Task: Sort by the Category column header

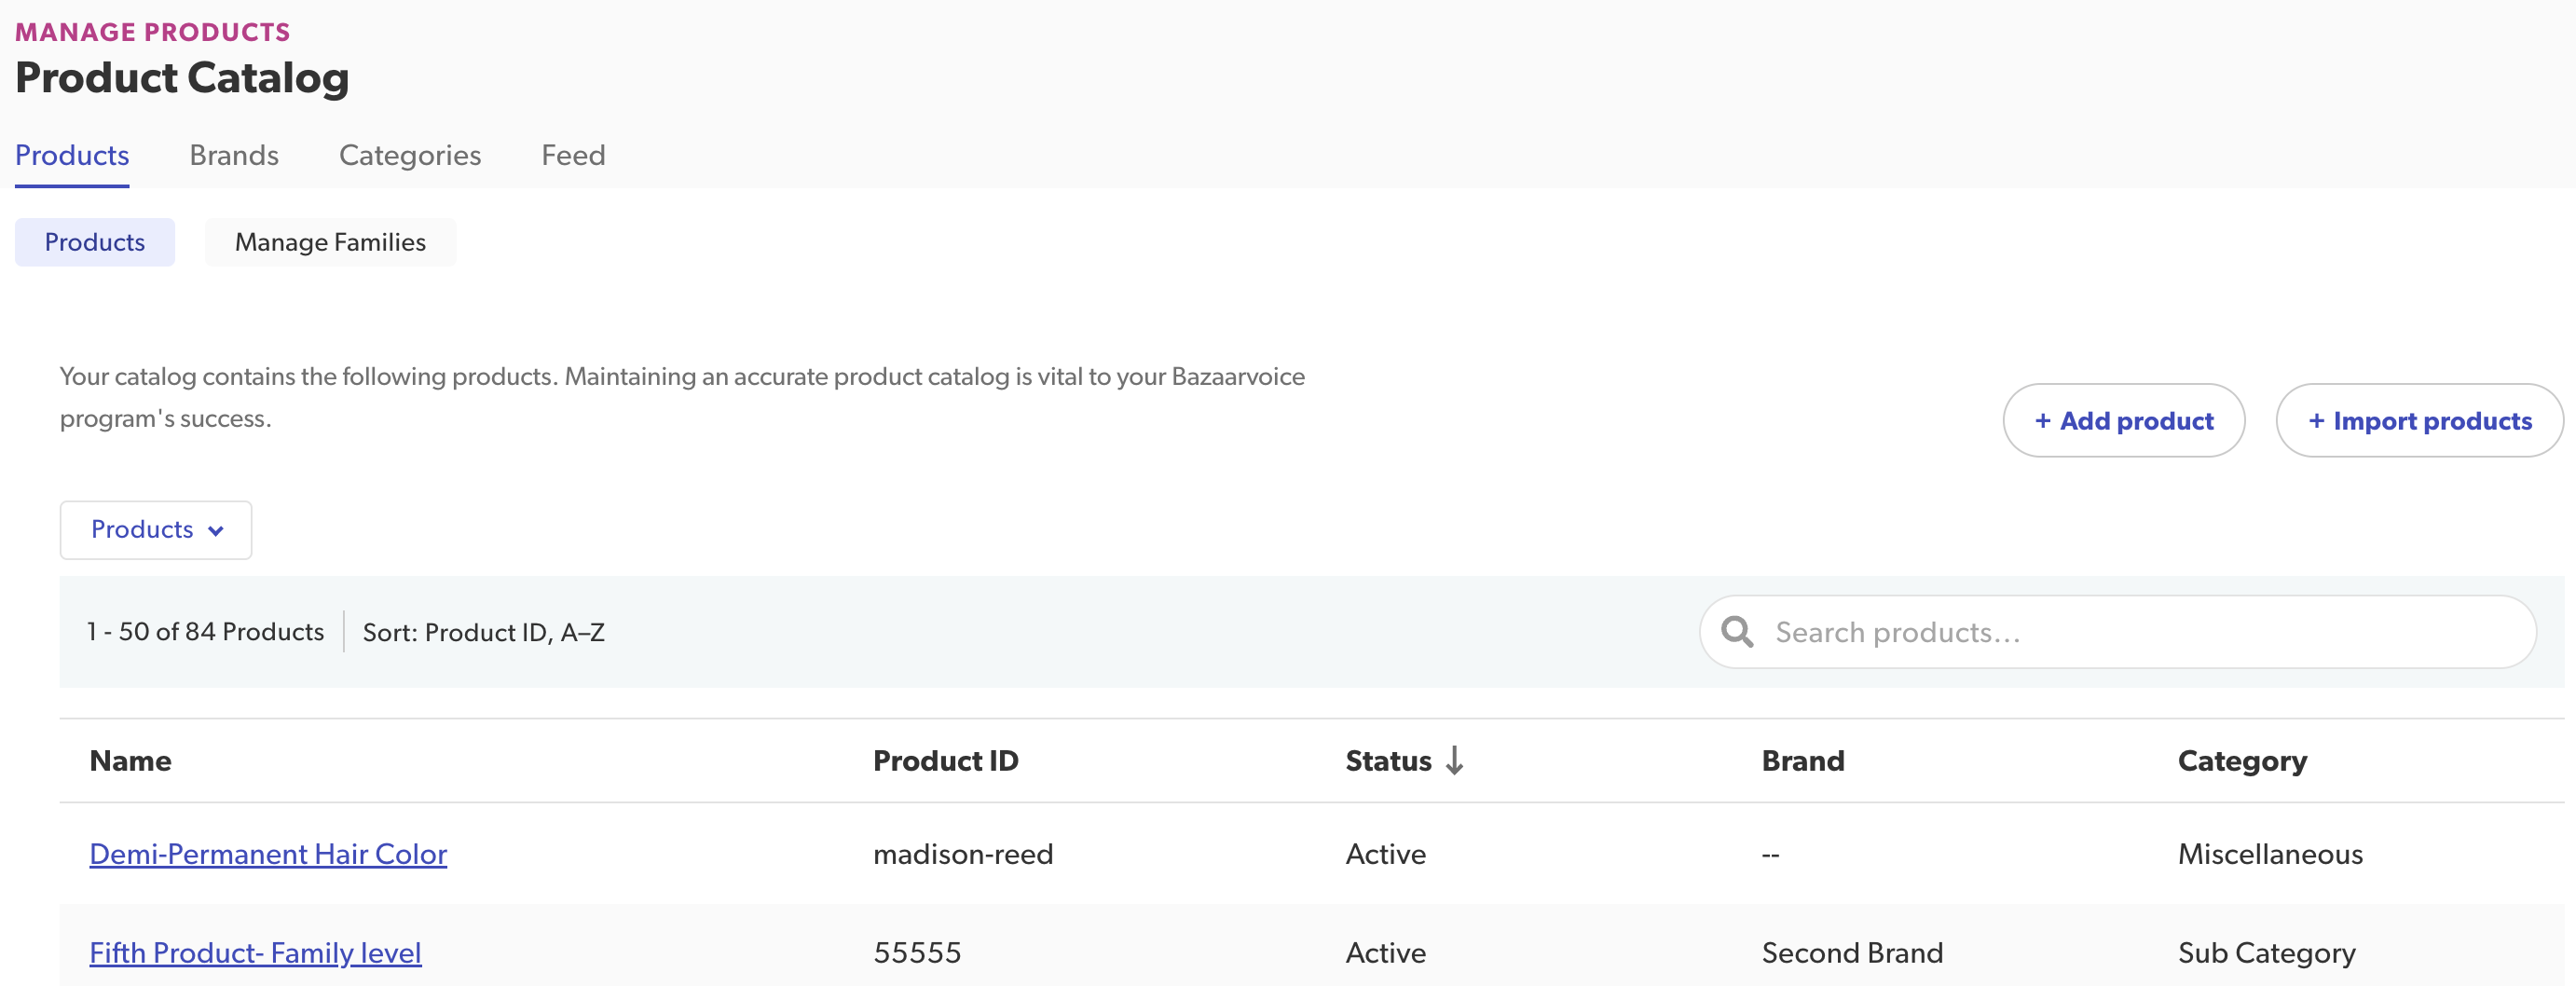Action: pos(2242,761)
